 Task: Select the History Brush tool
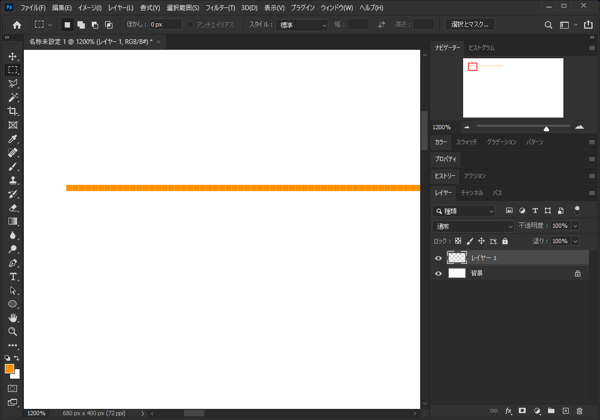tap(13, 194)
